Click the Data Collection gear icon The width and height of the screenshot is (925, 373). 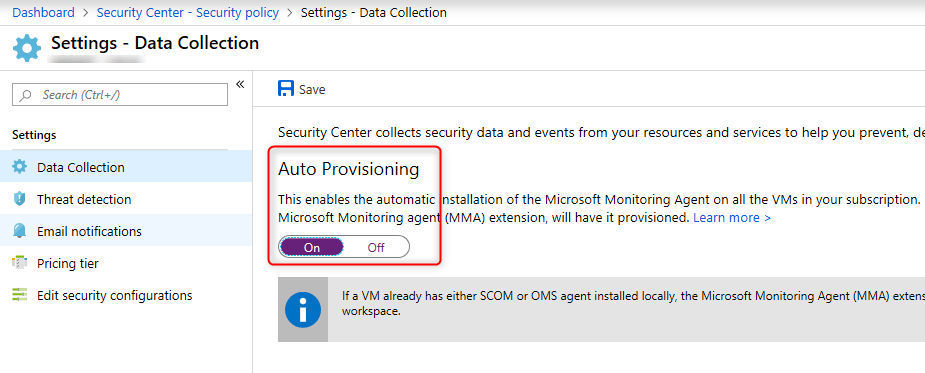pos(19,167)
